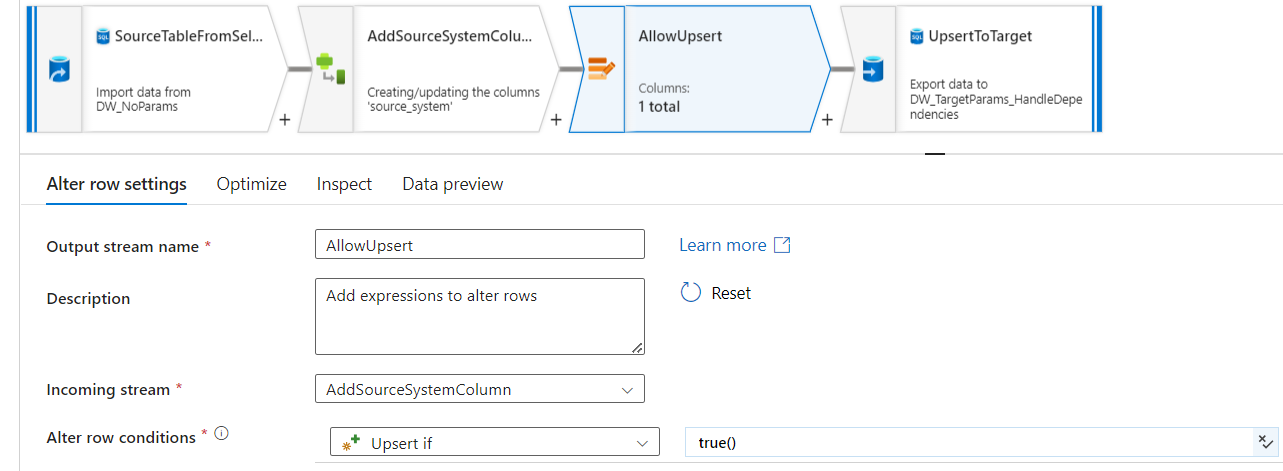Go to the Data preview tab
Image resolution: width=1283 pixels, height=471 pixels.
pyautogui.click(x=452, y=184)
